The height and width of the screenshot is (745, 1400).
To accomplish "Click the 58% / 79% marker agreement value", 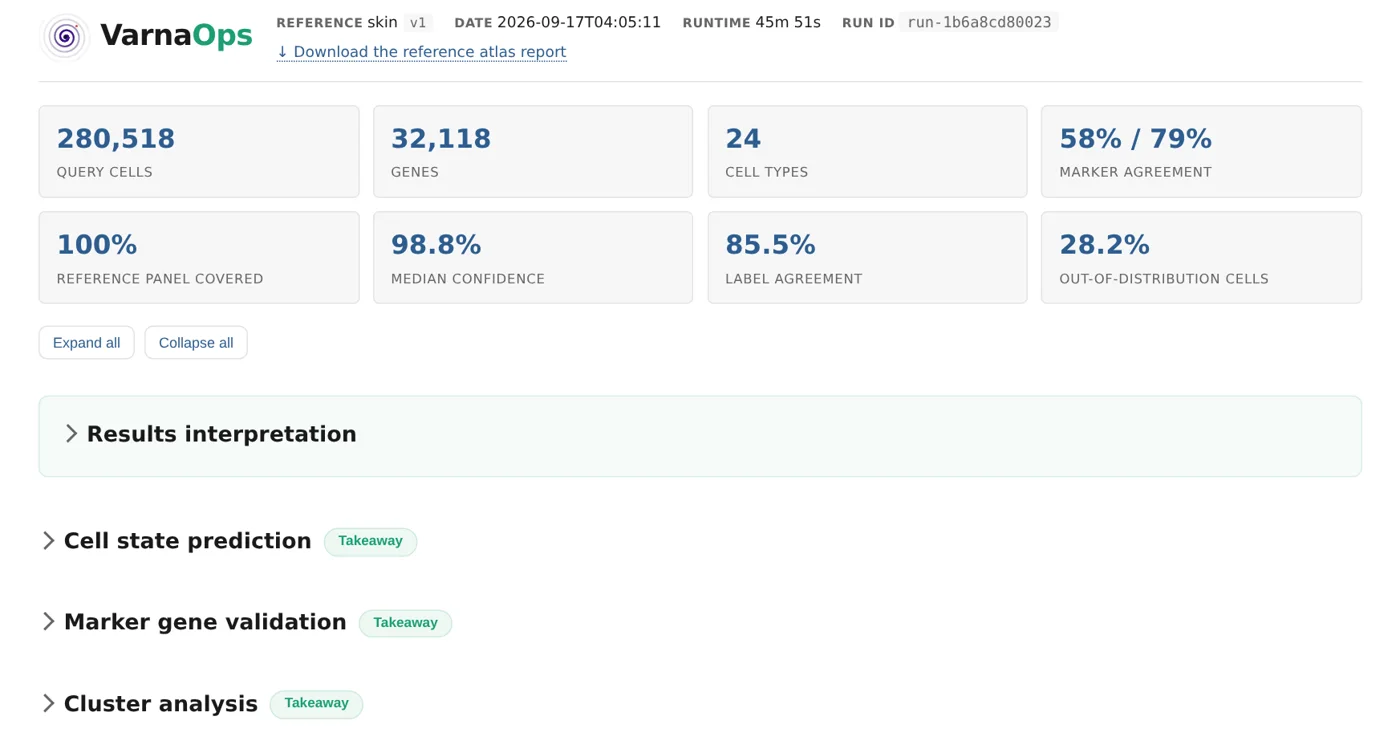I will point(1135,139).
